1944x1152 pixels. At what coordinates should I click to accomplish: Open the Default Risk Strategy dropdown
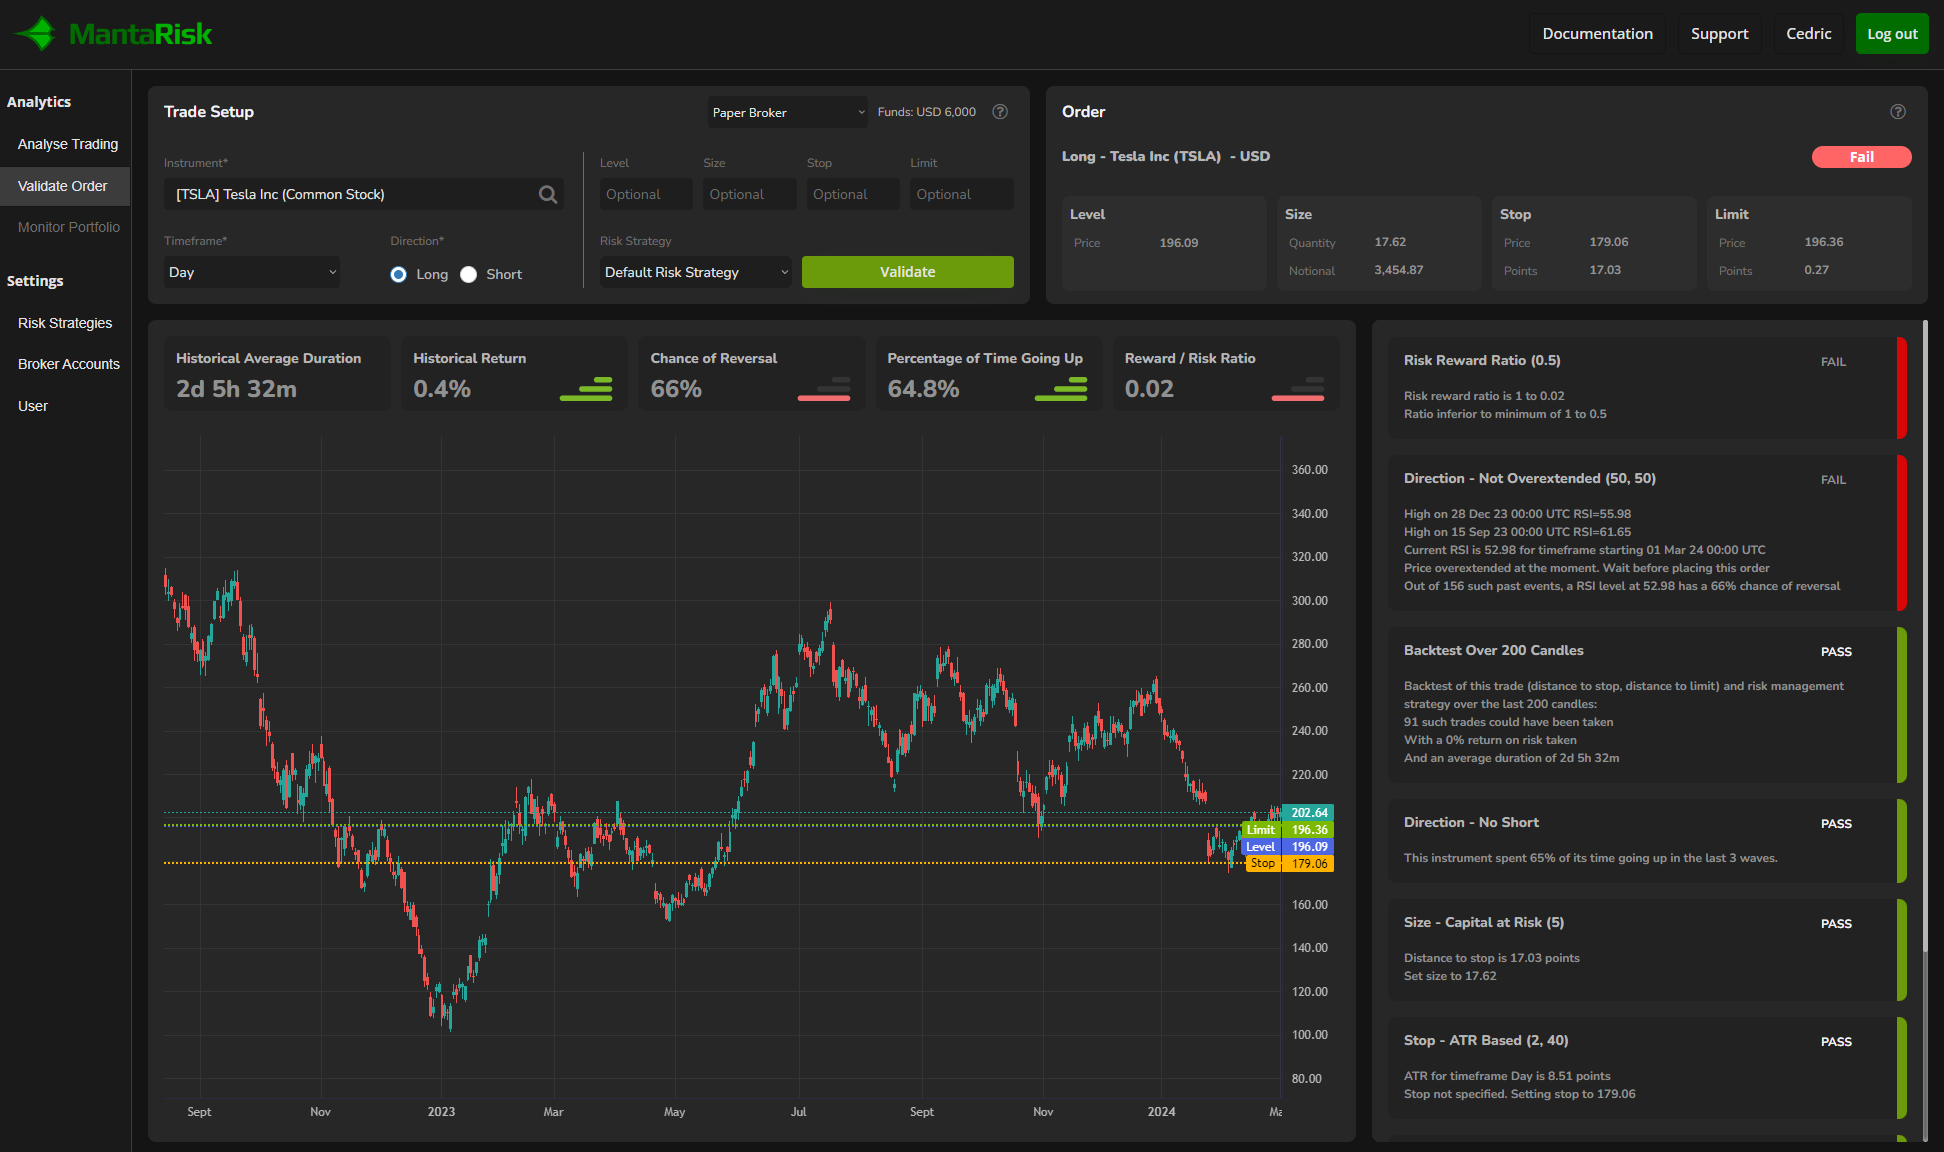(x=696, y=272)
